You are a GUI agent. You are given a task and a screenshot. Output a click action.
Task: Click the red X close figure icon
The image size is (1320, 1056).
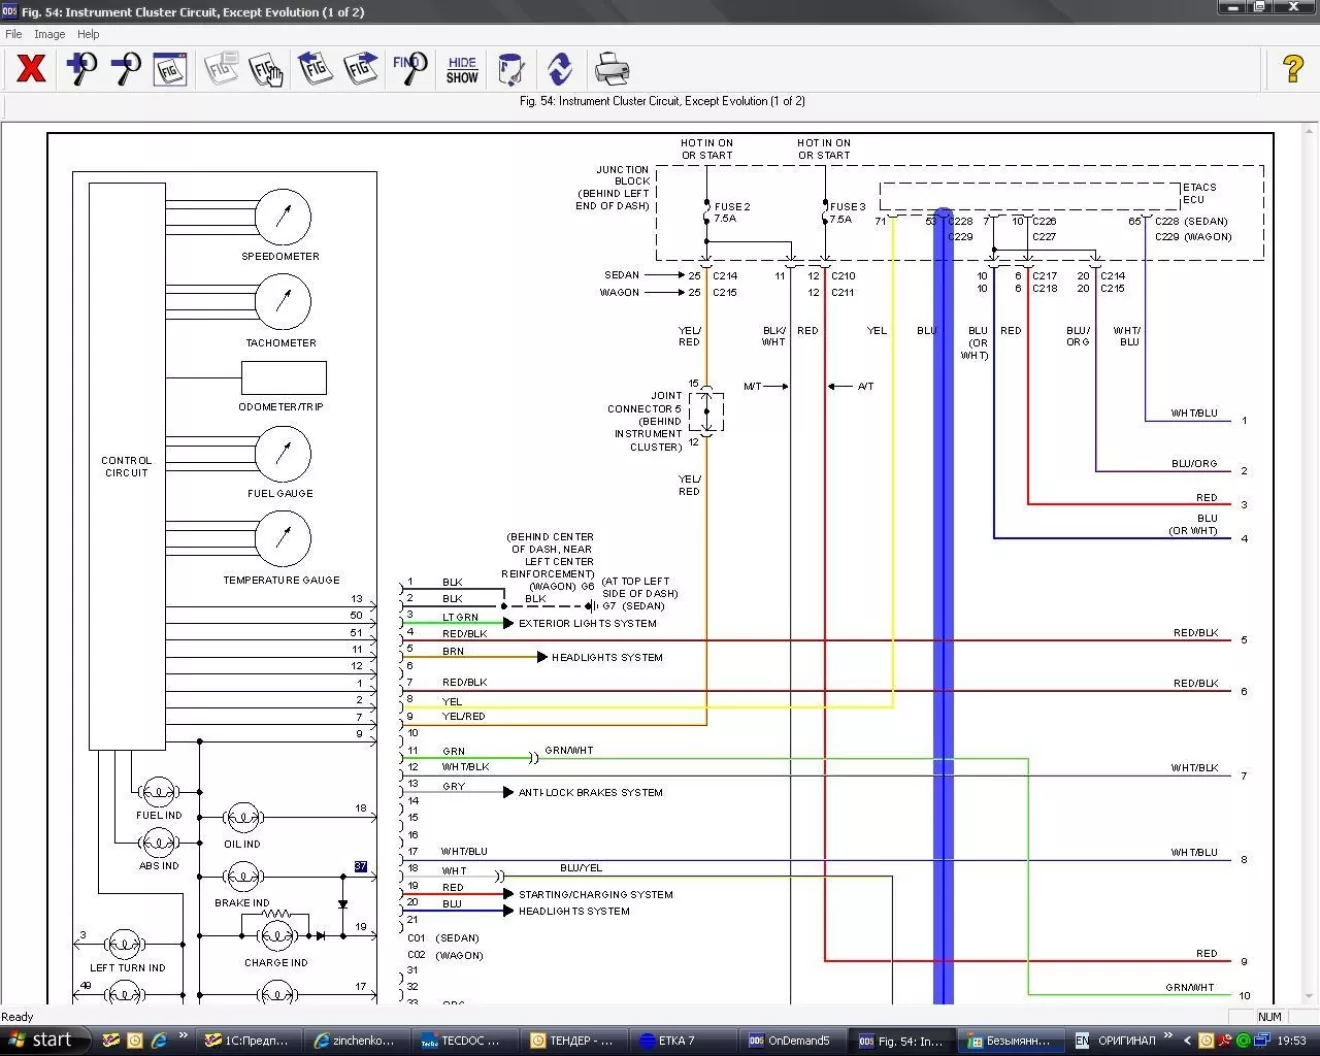pyautogui.click(x=31, y=69)
